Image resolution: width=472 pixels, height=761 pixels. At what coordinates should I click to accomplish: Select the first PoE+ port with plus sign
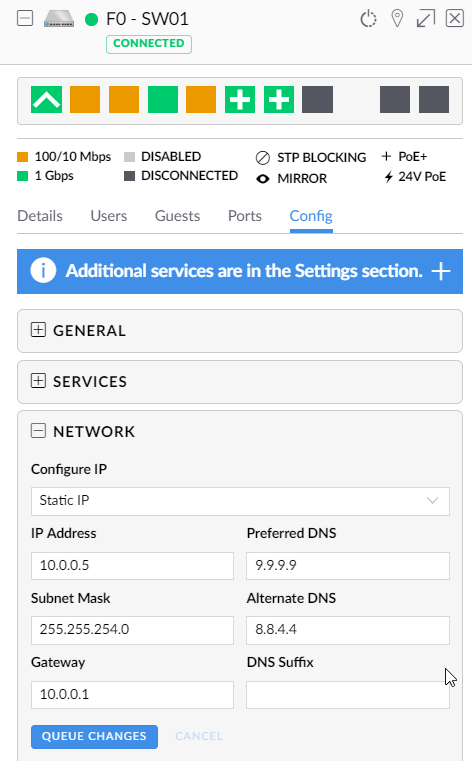240,99
